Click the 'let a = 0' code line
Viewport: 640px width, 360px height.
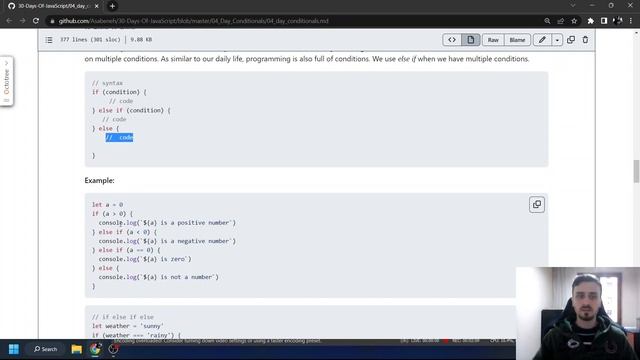pos(107,204)
